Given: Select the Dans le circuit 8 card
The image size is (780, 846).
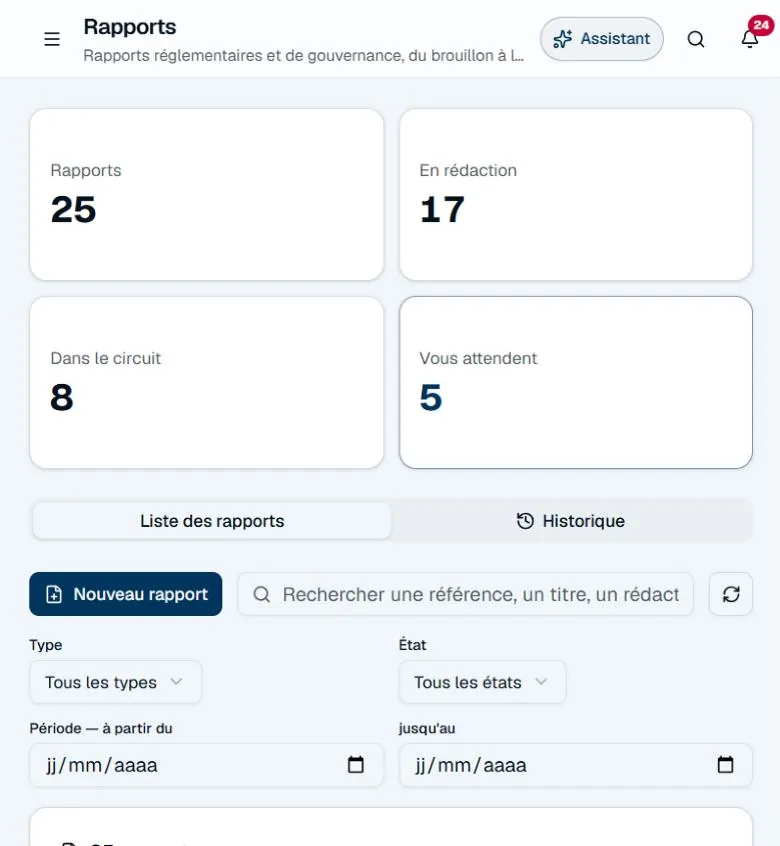Looking at the screenshot, I should point(207,383).
